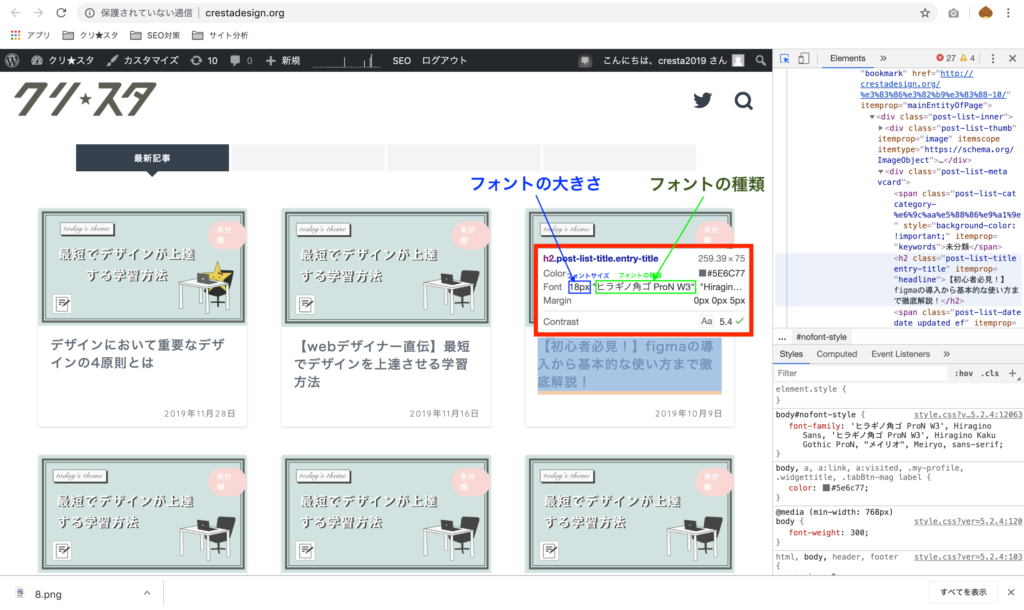Click the date 2019年10月9日
This screenshot has width=1024, height=610.
[x=688, y=413]
